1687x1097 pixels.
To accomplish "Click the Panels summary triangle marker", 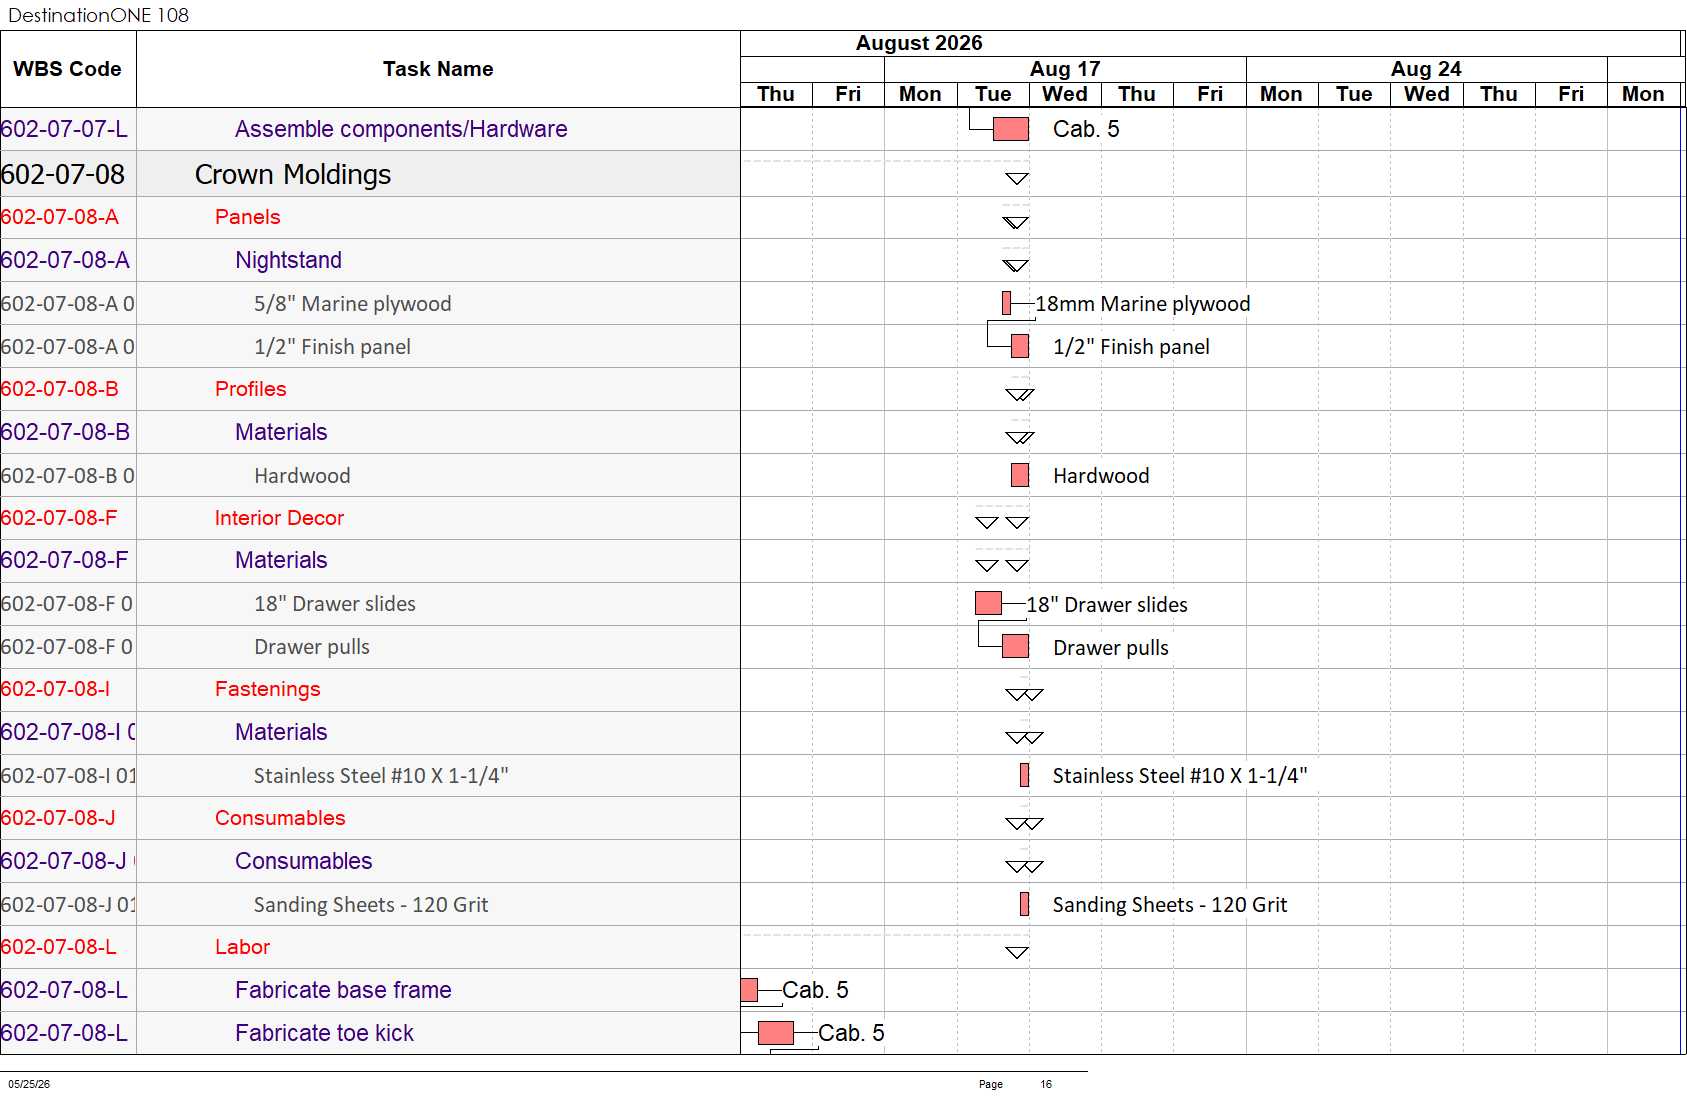I will 1016,223.
